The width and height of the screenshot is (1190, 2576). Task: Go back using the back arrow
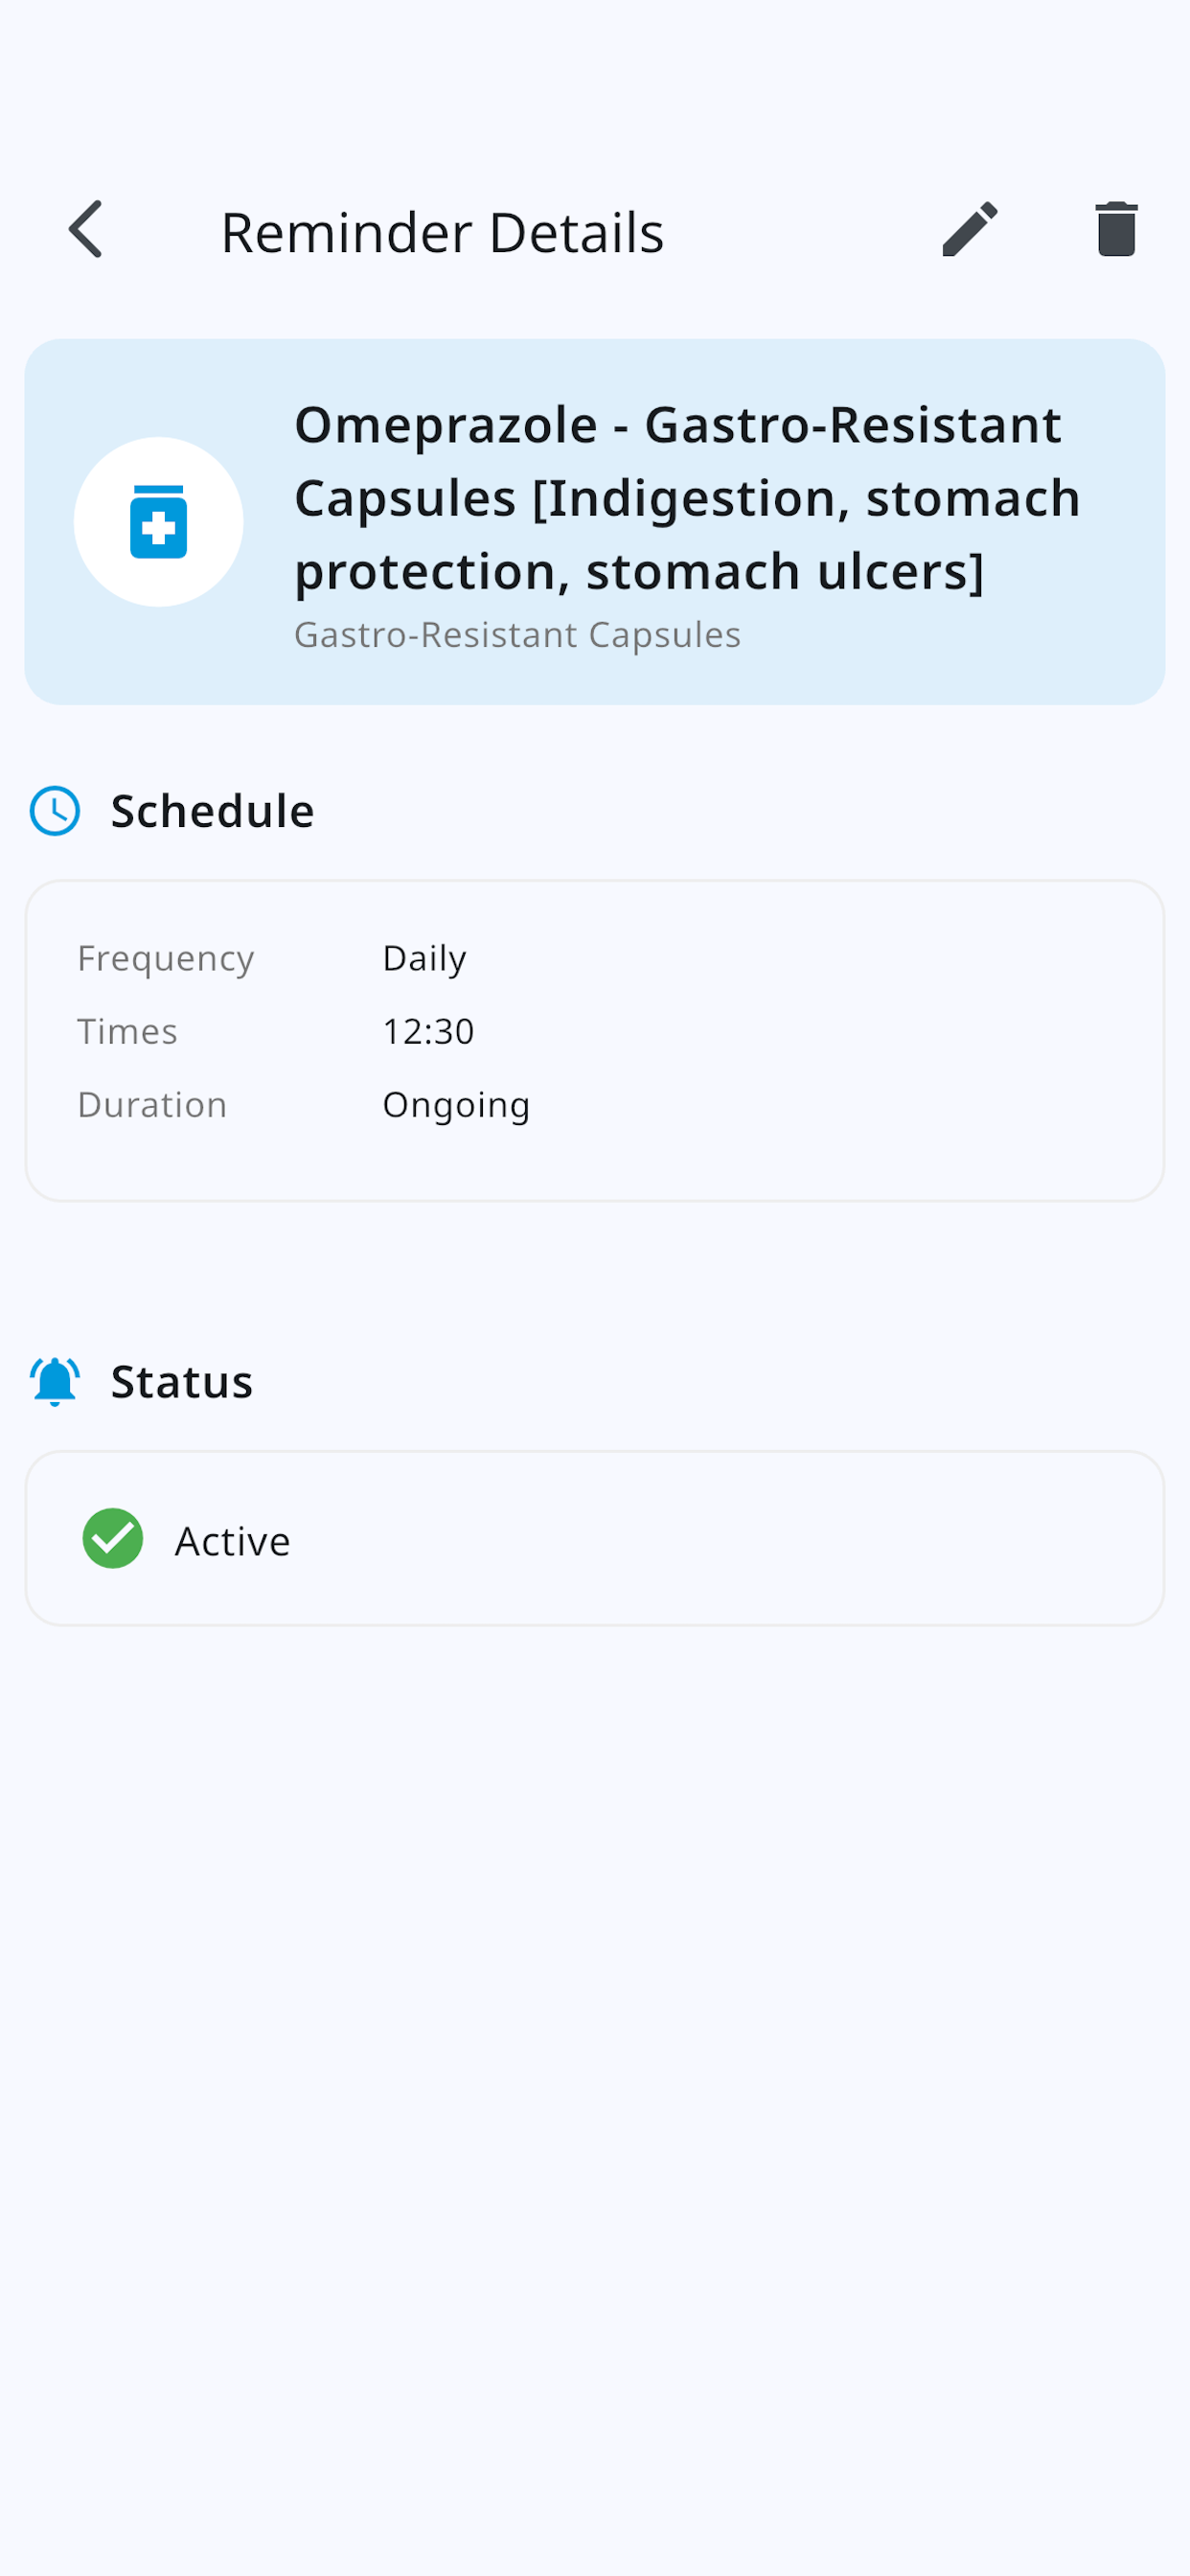pos(86,230)
